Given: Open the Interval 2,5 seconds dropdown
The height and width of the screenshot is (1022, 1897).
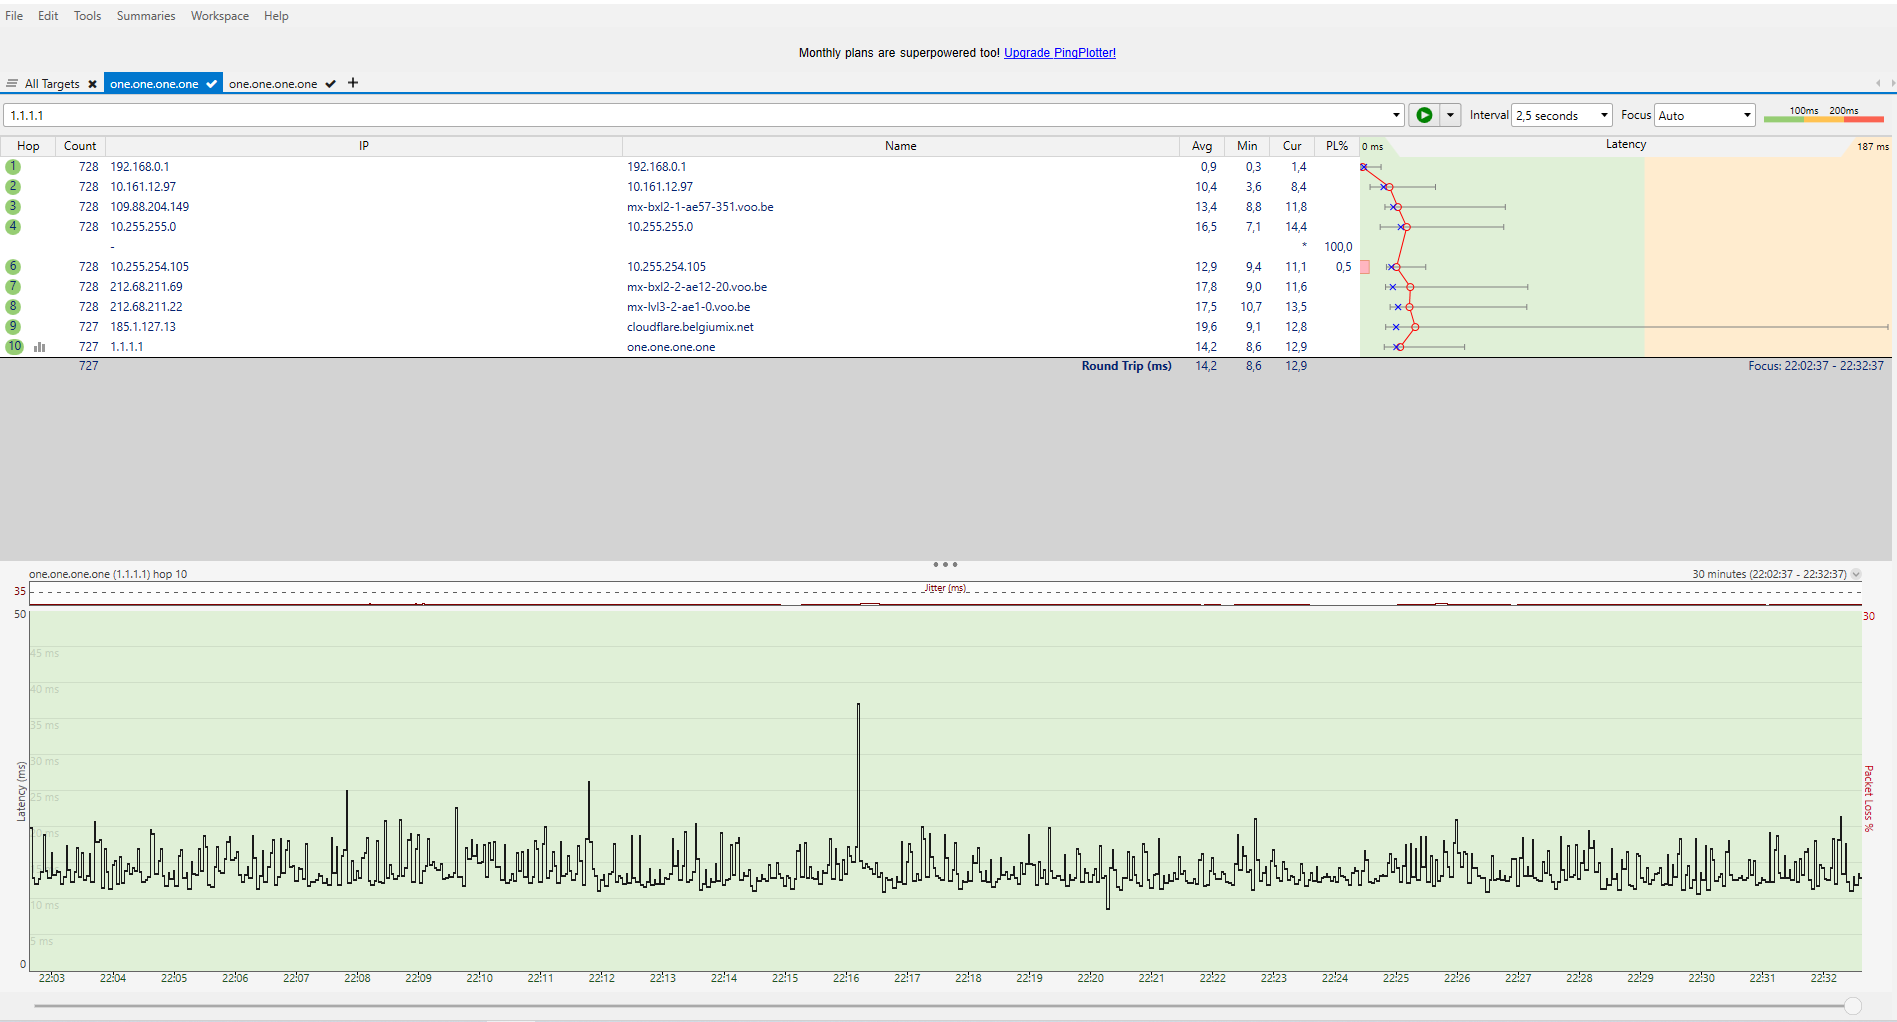Looking at the screenshot, I should (1561, 115).
